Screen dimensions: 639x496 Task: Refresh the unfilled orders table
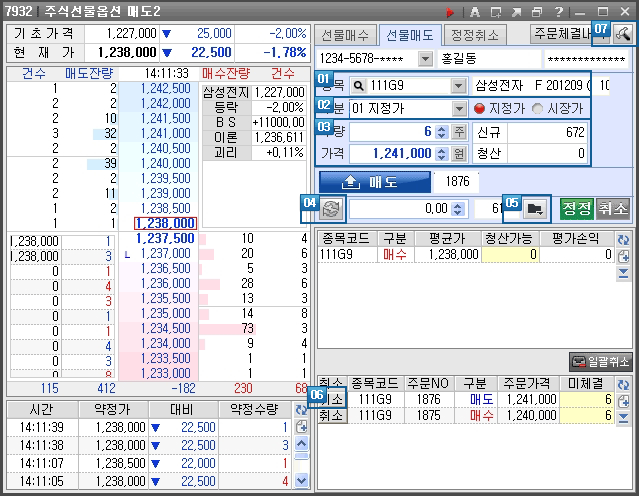[624, 382]
